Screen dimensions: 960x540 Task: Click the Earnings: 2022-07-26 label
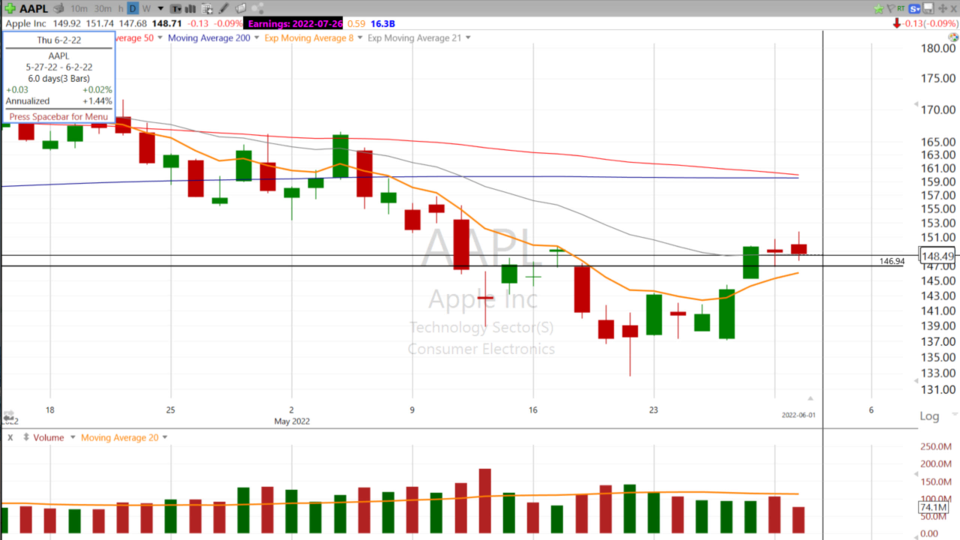point(297,22)
